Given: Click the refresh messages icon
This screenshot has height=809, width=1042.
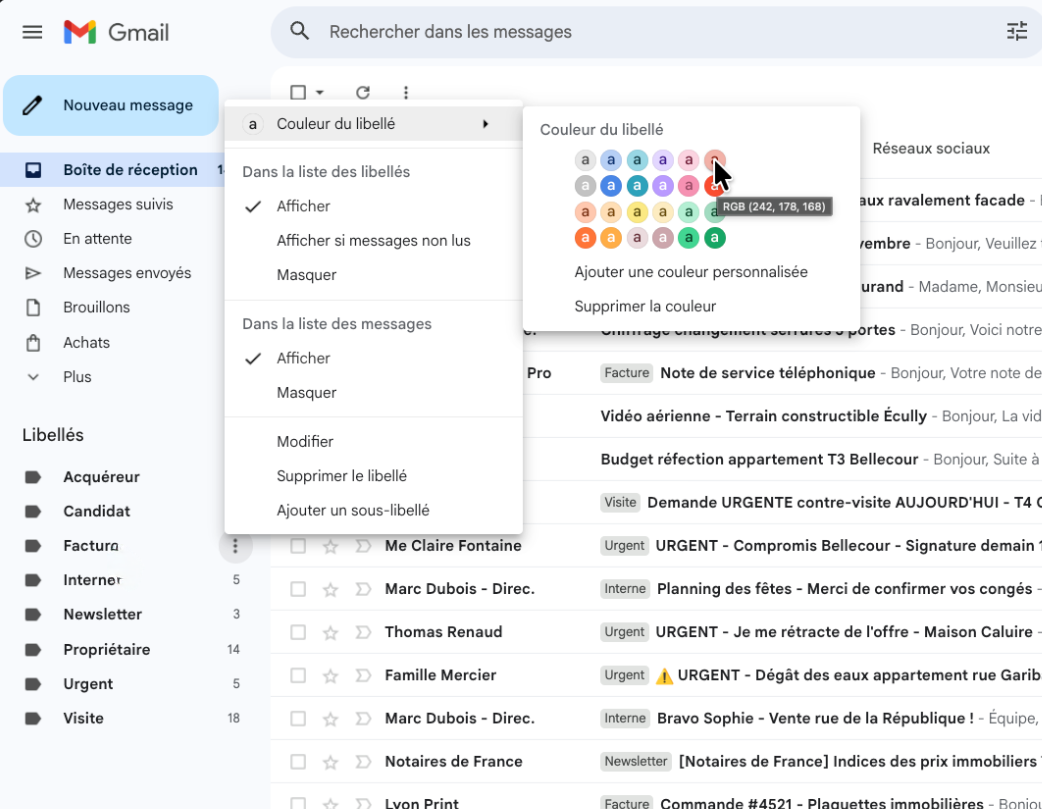Looking at the screenshot, I should pos(363,93).
